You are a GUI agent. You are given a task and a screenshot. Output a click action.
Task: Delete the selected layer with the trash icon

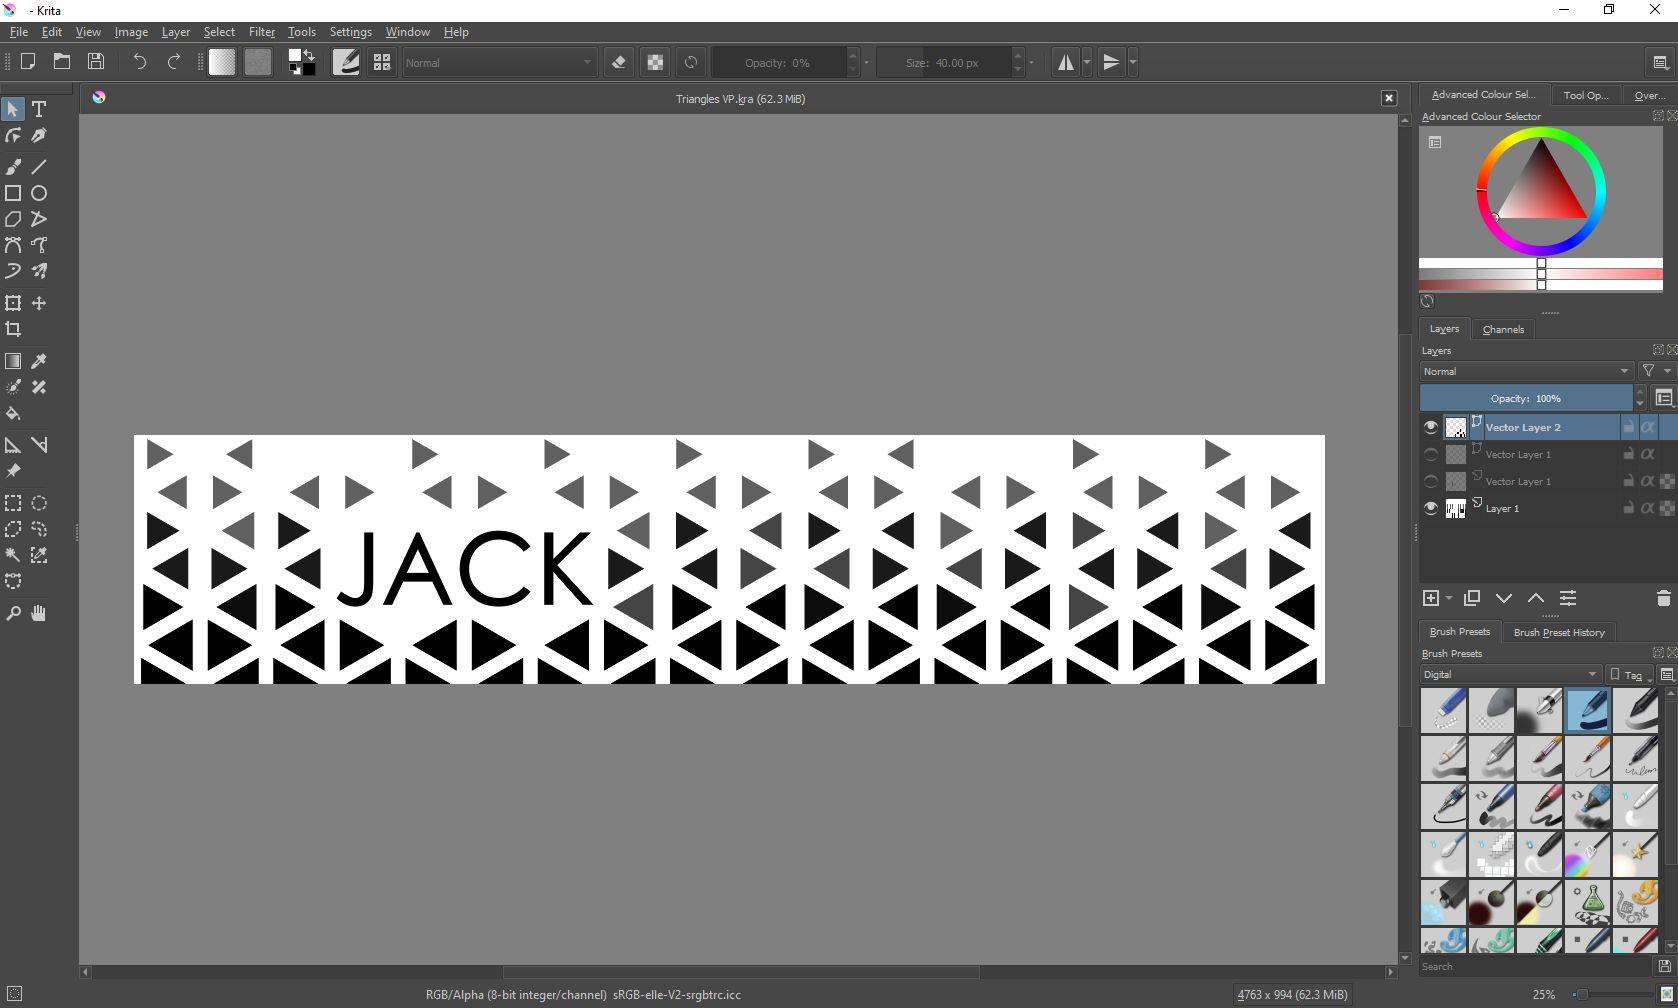[1663, 598]
